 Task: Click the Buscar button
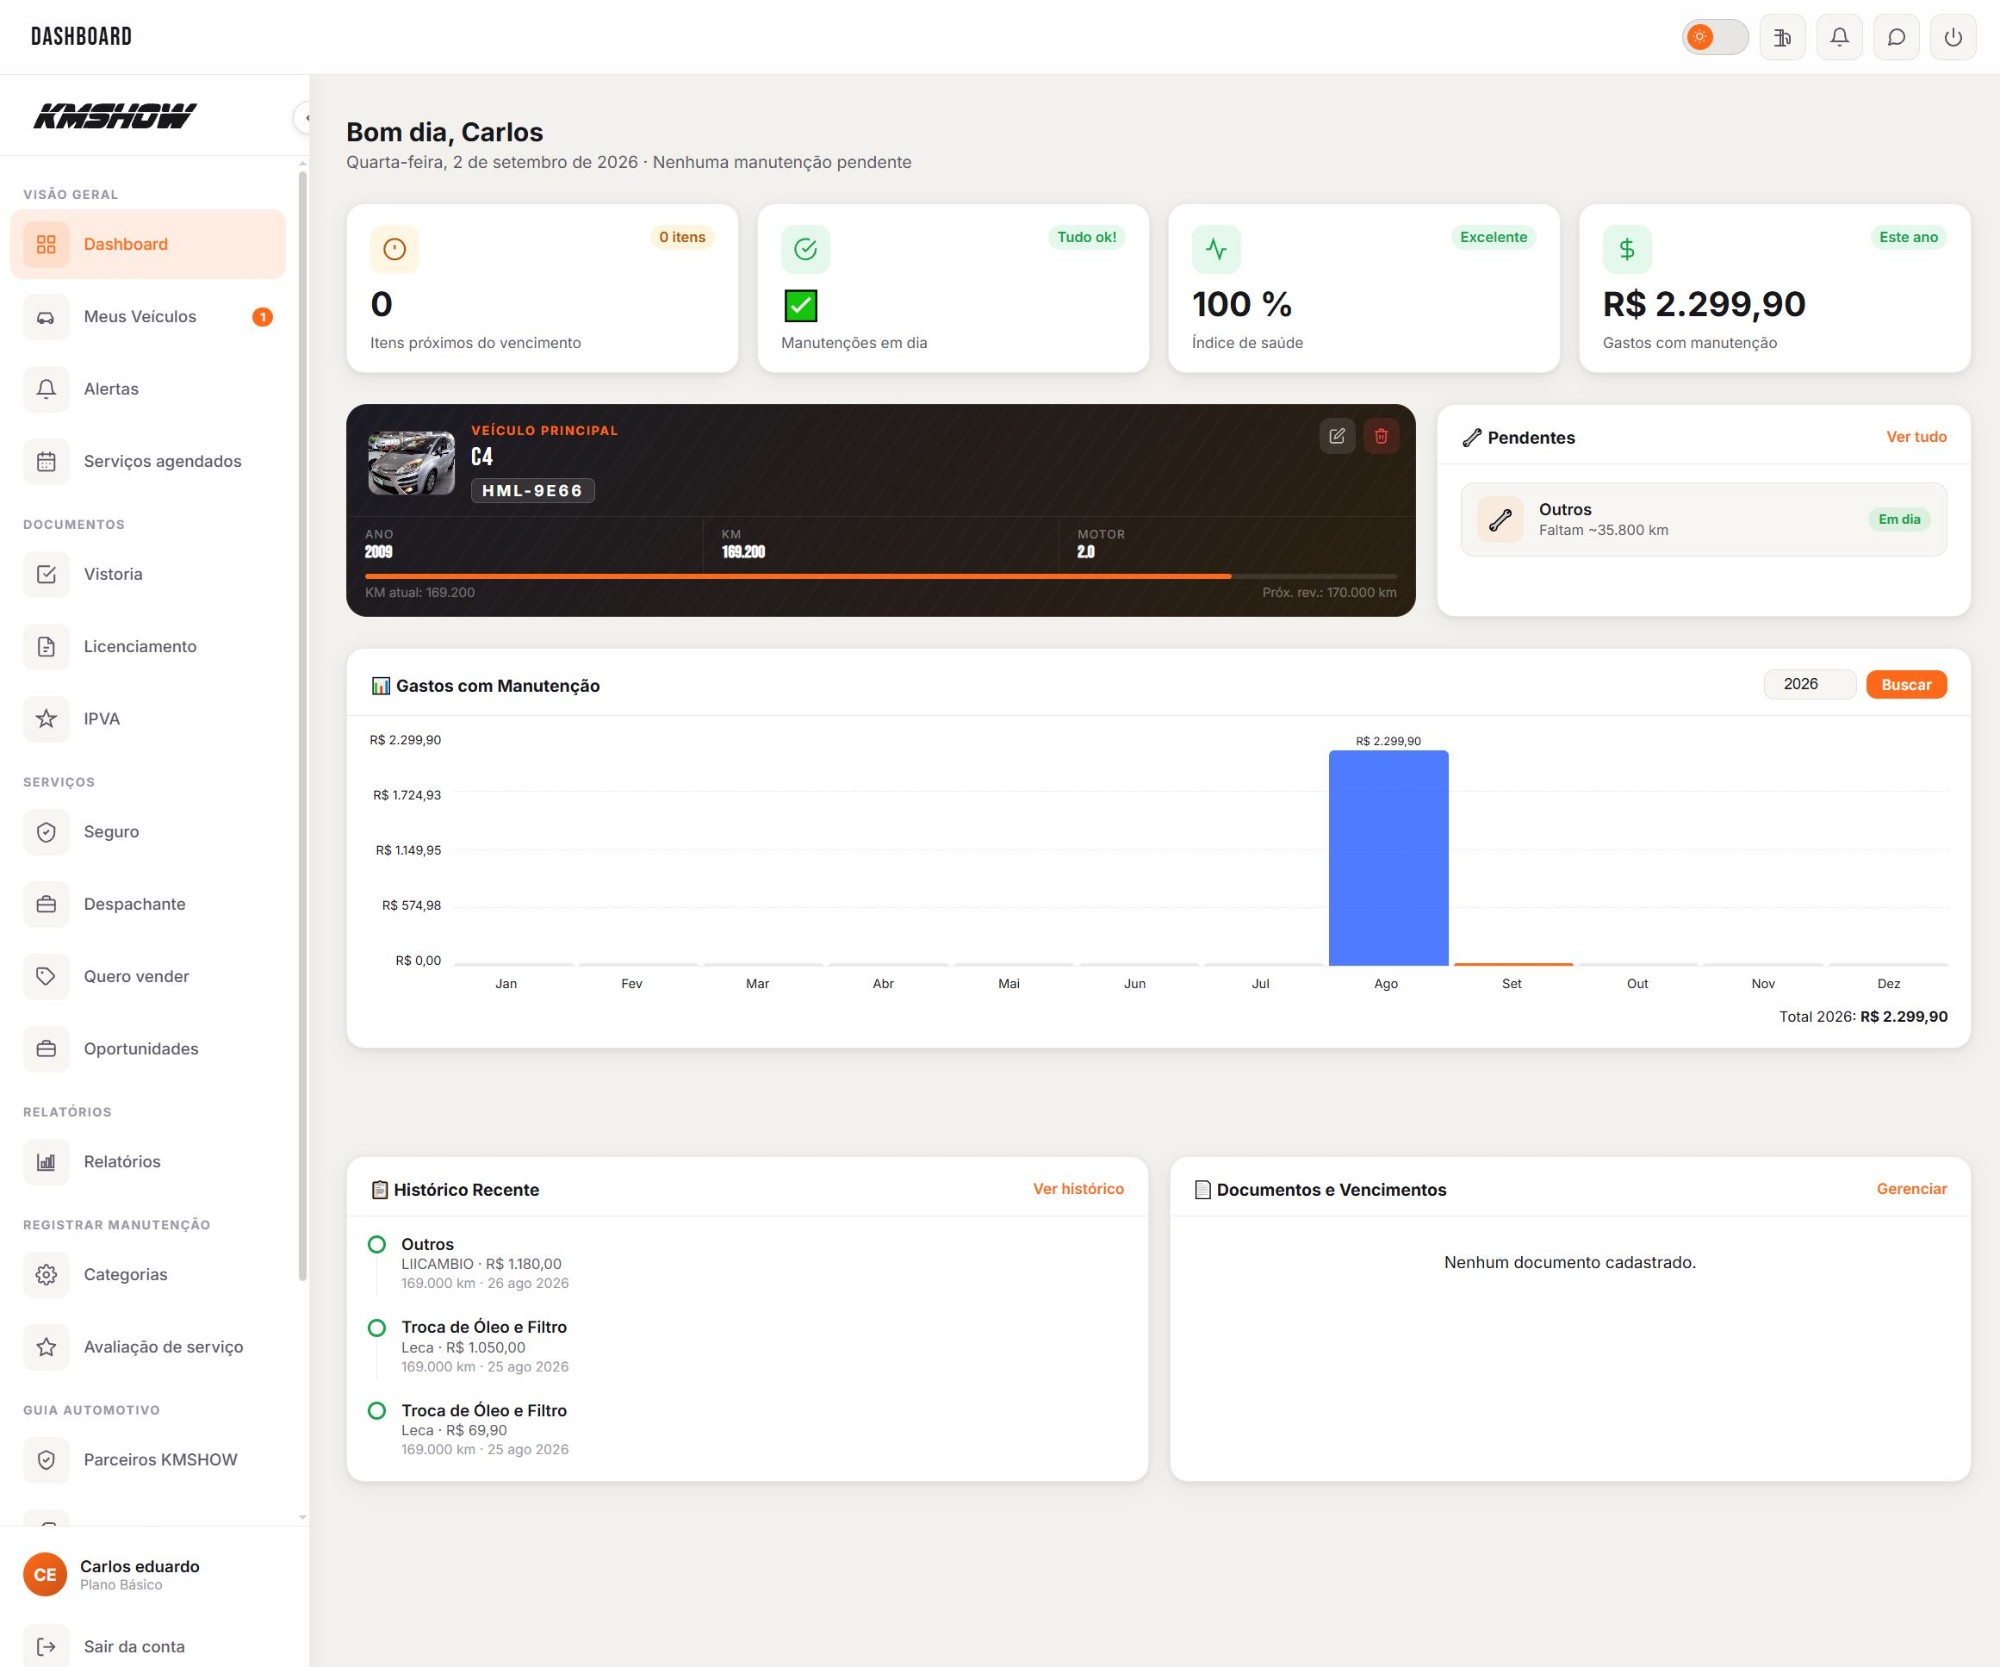click(x=1906, y=684)
